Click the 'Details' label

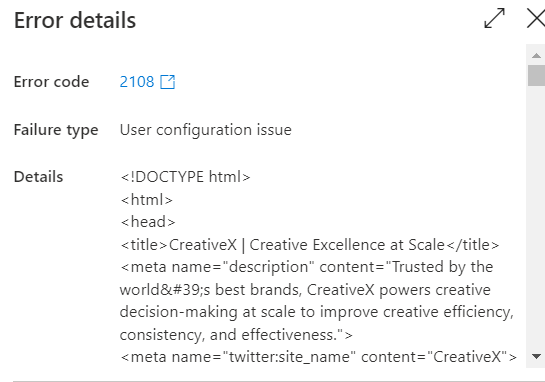click(x=38, y=177)
